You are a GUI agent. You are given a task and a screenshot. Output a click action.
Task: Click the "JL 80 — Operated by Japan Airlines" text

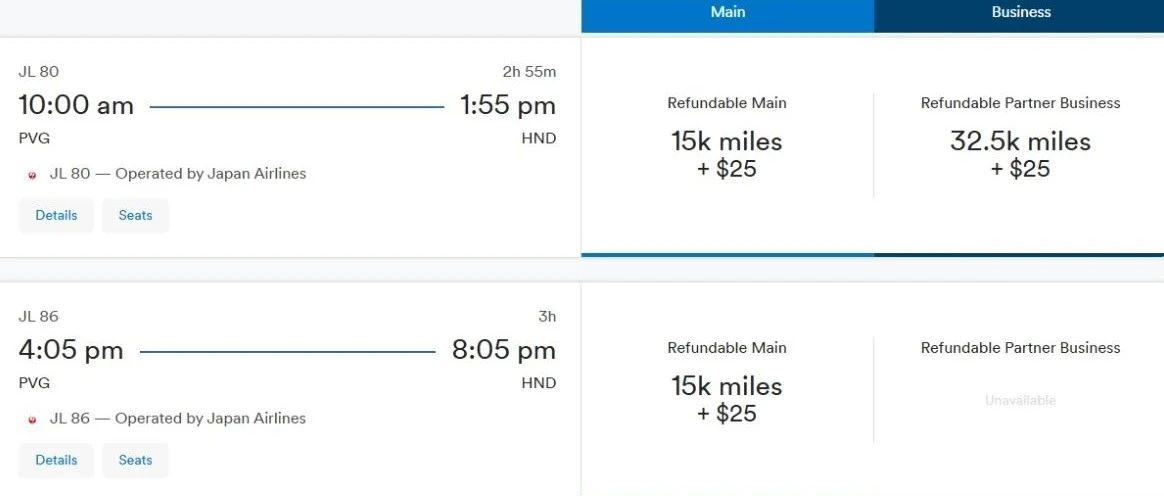pyautogui.click(x=178, y=174)
